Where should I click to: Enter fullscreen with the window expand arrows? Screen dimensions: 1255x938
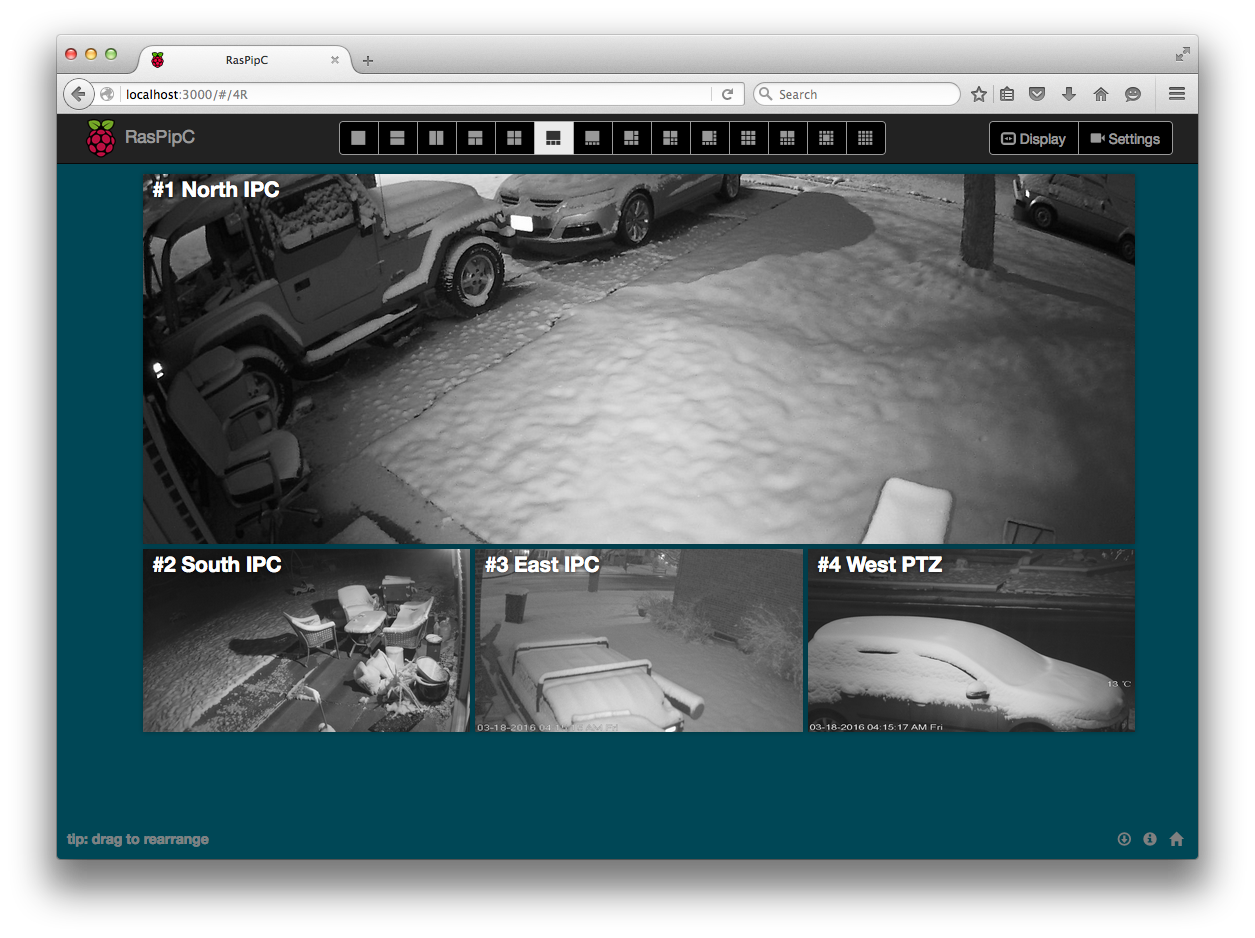1182,53
